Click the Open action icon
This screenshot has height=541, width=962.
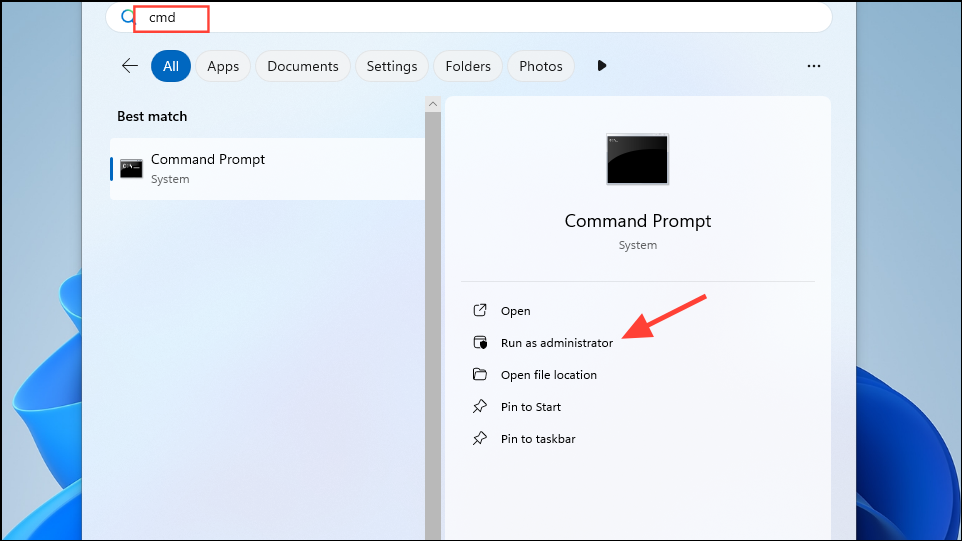[480, 310]
